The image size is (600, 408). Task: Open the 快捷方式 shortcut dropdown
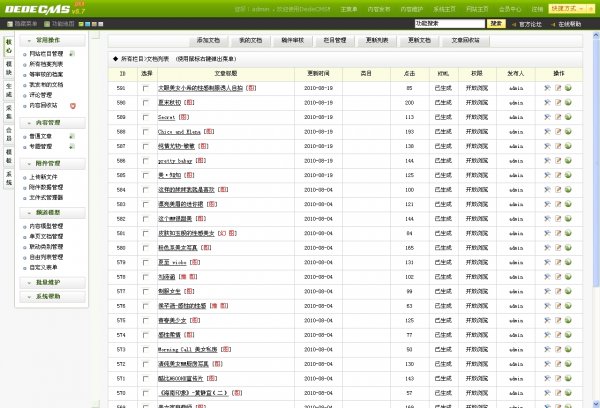567,8
